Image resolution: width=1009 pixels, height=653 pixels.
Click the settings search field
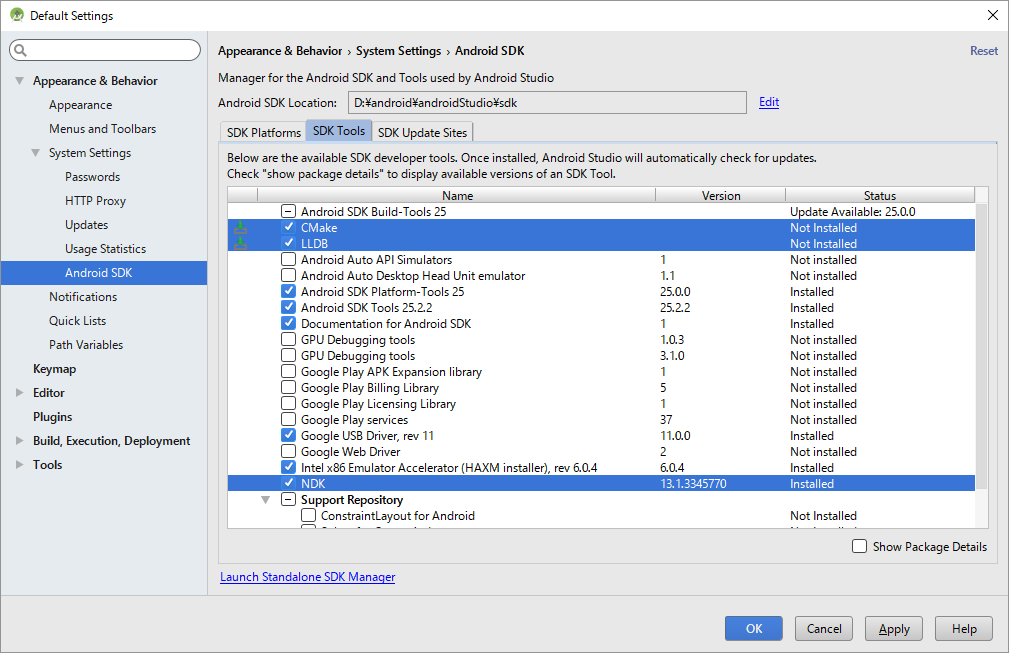(x=105, y=50)
